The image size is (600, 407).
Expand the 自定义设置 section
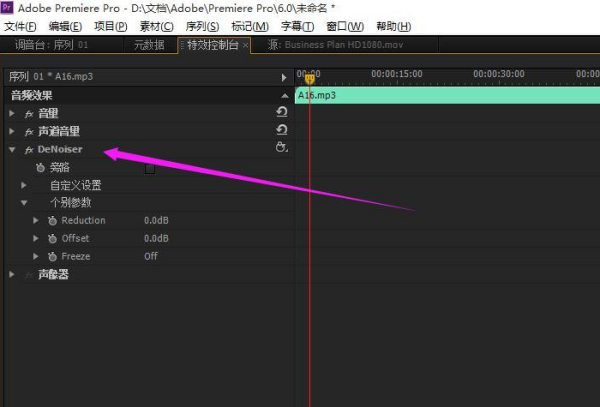pyautogui.click(x=24, y=185)
